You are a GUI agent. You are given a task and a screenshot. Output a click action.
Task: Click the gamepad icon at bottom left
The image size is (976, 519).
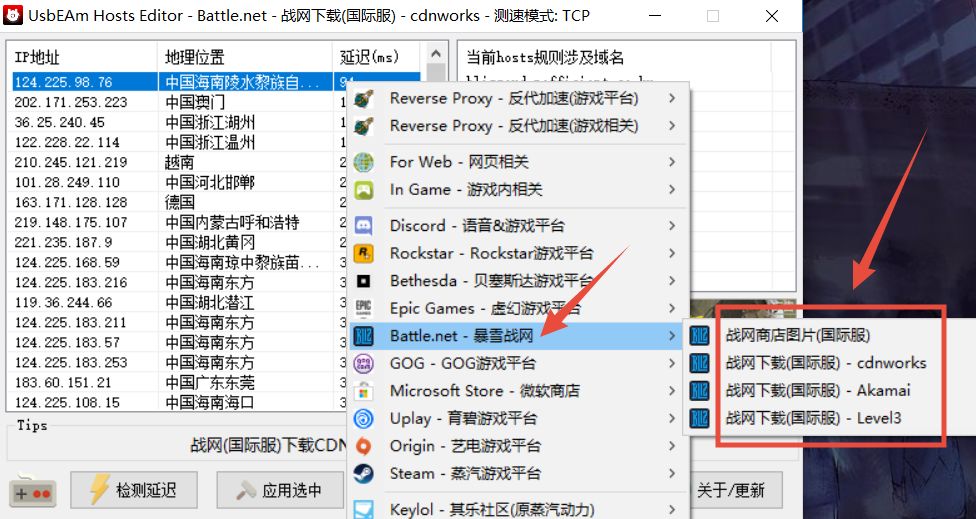click(33, 491)
